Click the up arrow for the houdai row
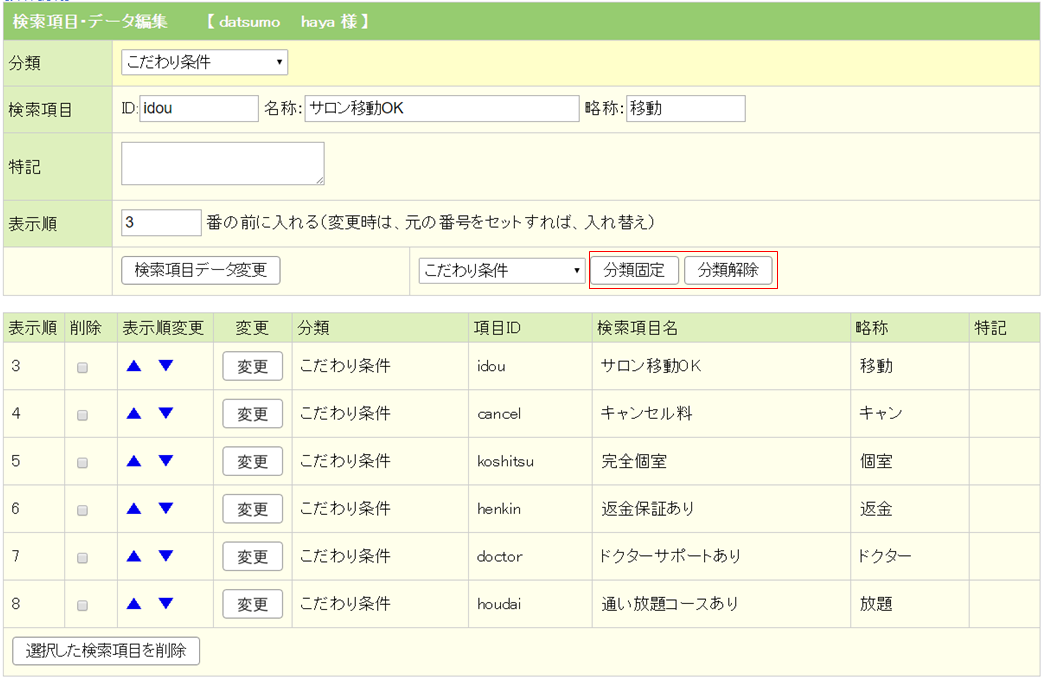 pyautogui.click(x=134, y=604)
